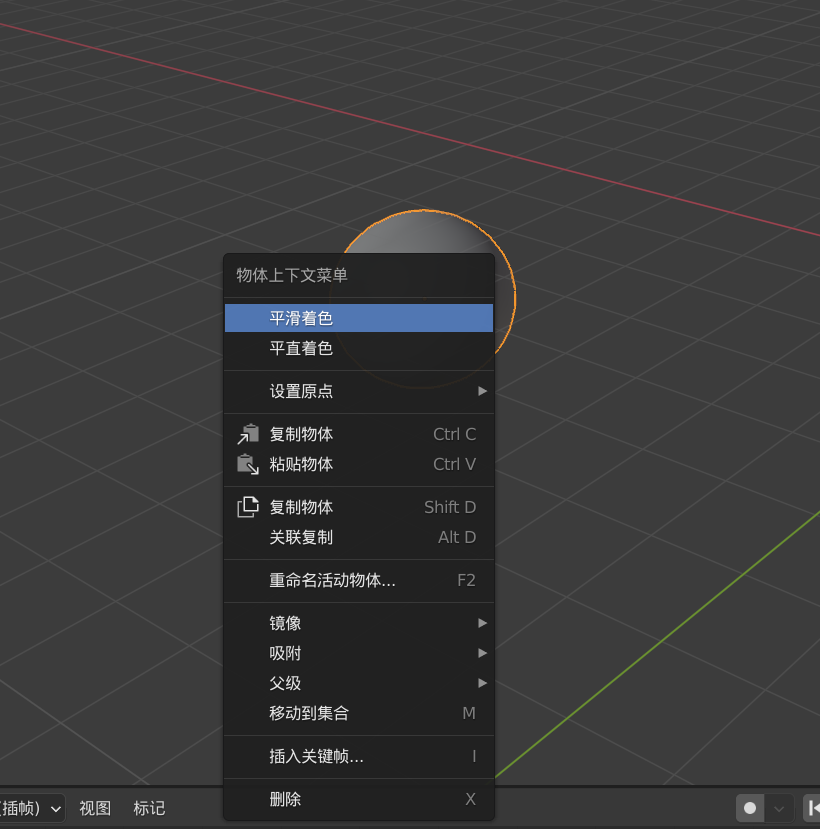Open the 设置原点 submenu
Image resolution: width=820 pixels, height=829 pixels.
pos(358,391)
